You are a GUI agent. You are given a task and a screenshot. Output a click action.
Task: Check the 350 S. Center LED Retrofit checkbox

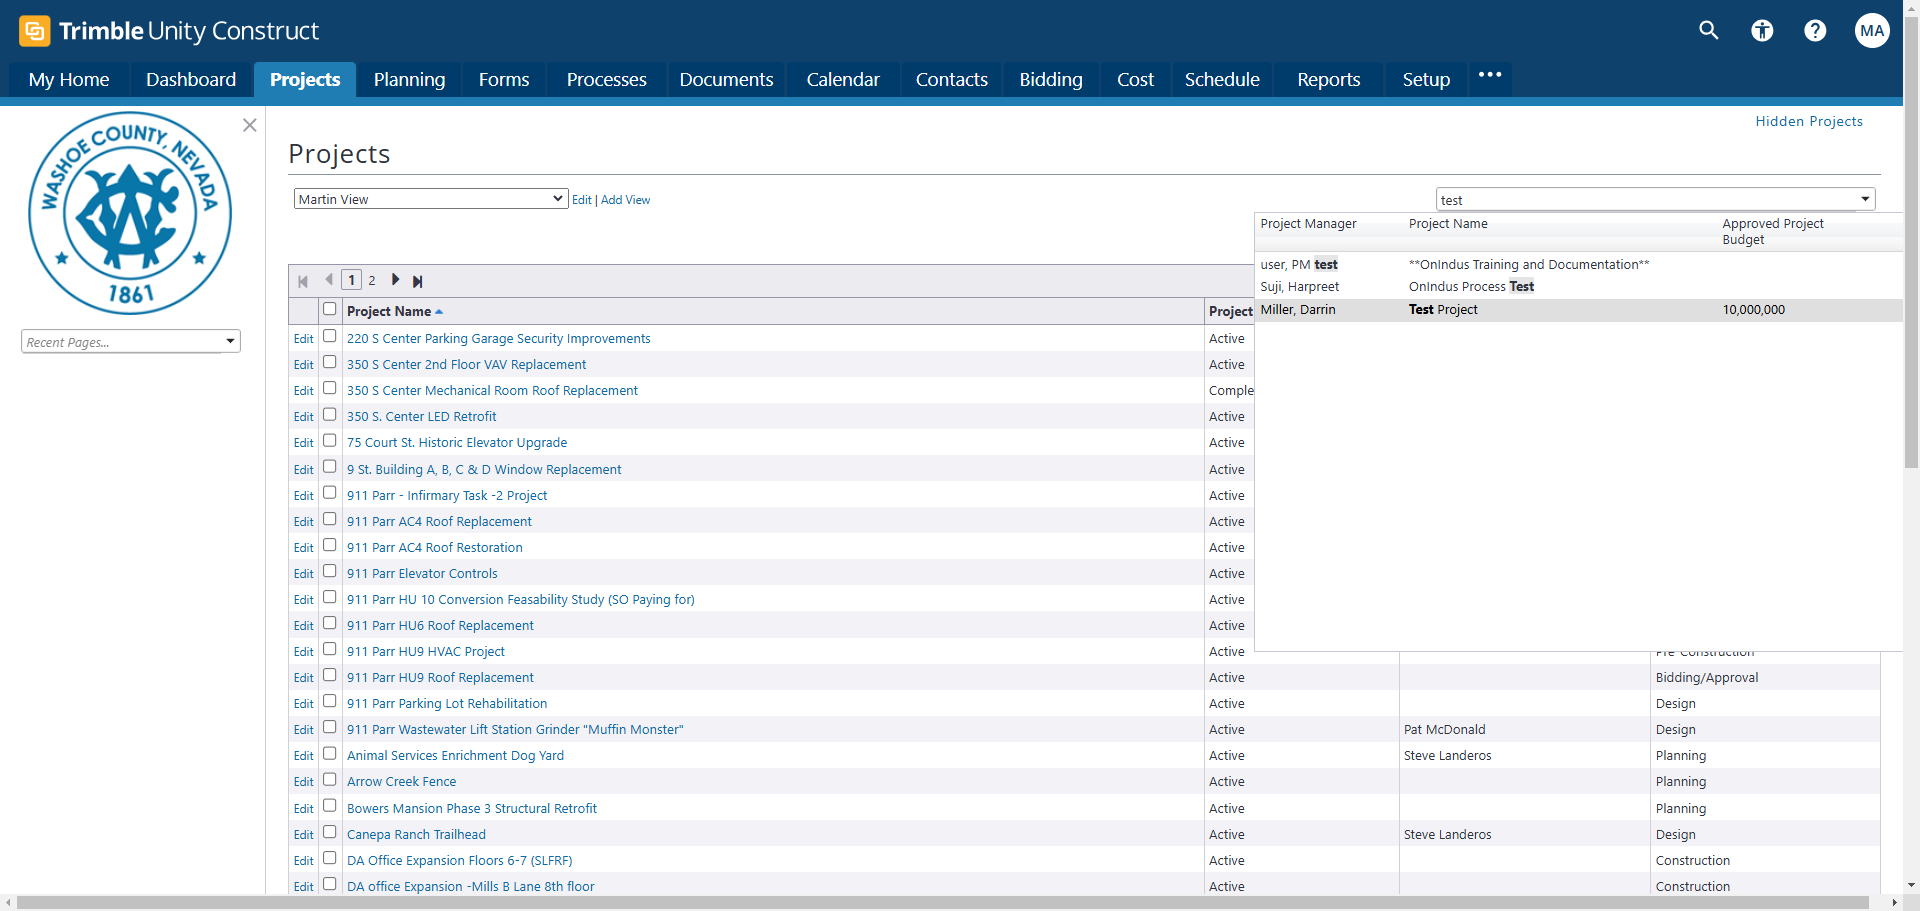329,414
